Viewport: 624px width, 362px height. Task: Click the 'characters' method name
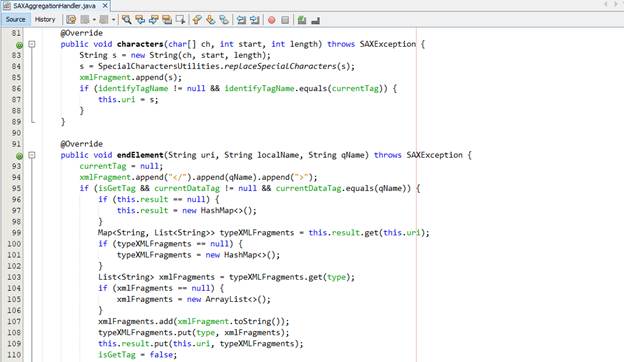point(140,44)
